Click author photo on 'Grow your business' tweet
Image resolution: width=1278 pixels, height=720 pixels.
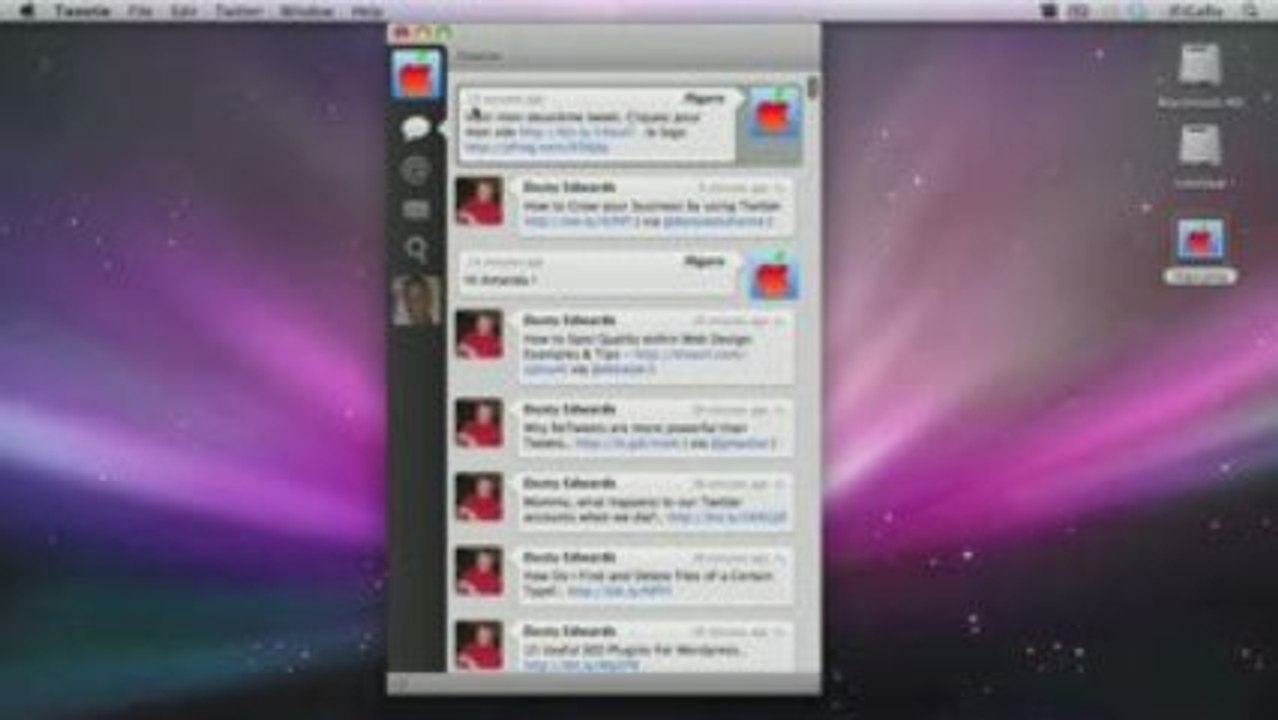coord(479,202)
